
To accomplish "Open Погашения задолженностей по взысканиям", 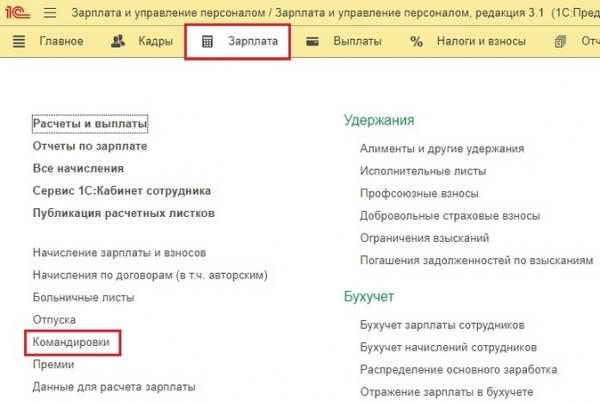I will pos(476,260).
